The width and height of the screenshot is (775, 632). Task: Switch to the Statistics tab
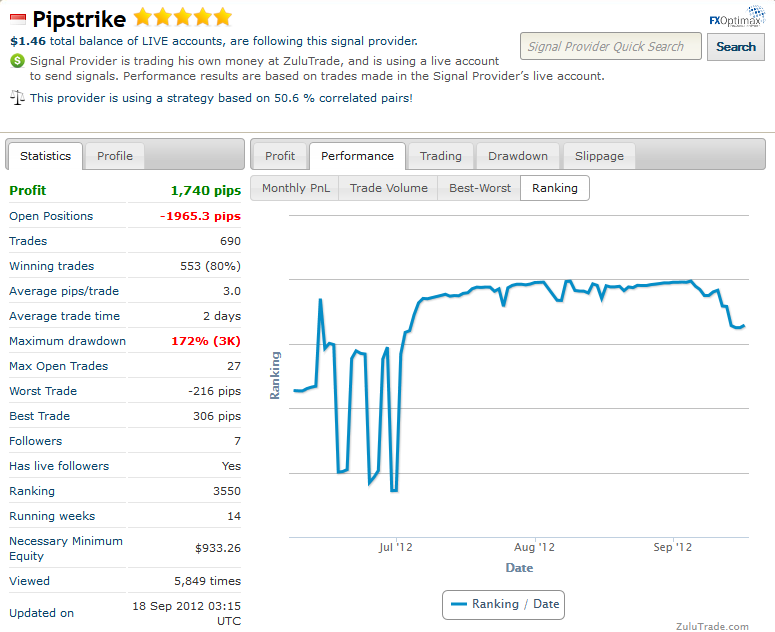coord(45,156)
